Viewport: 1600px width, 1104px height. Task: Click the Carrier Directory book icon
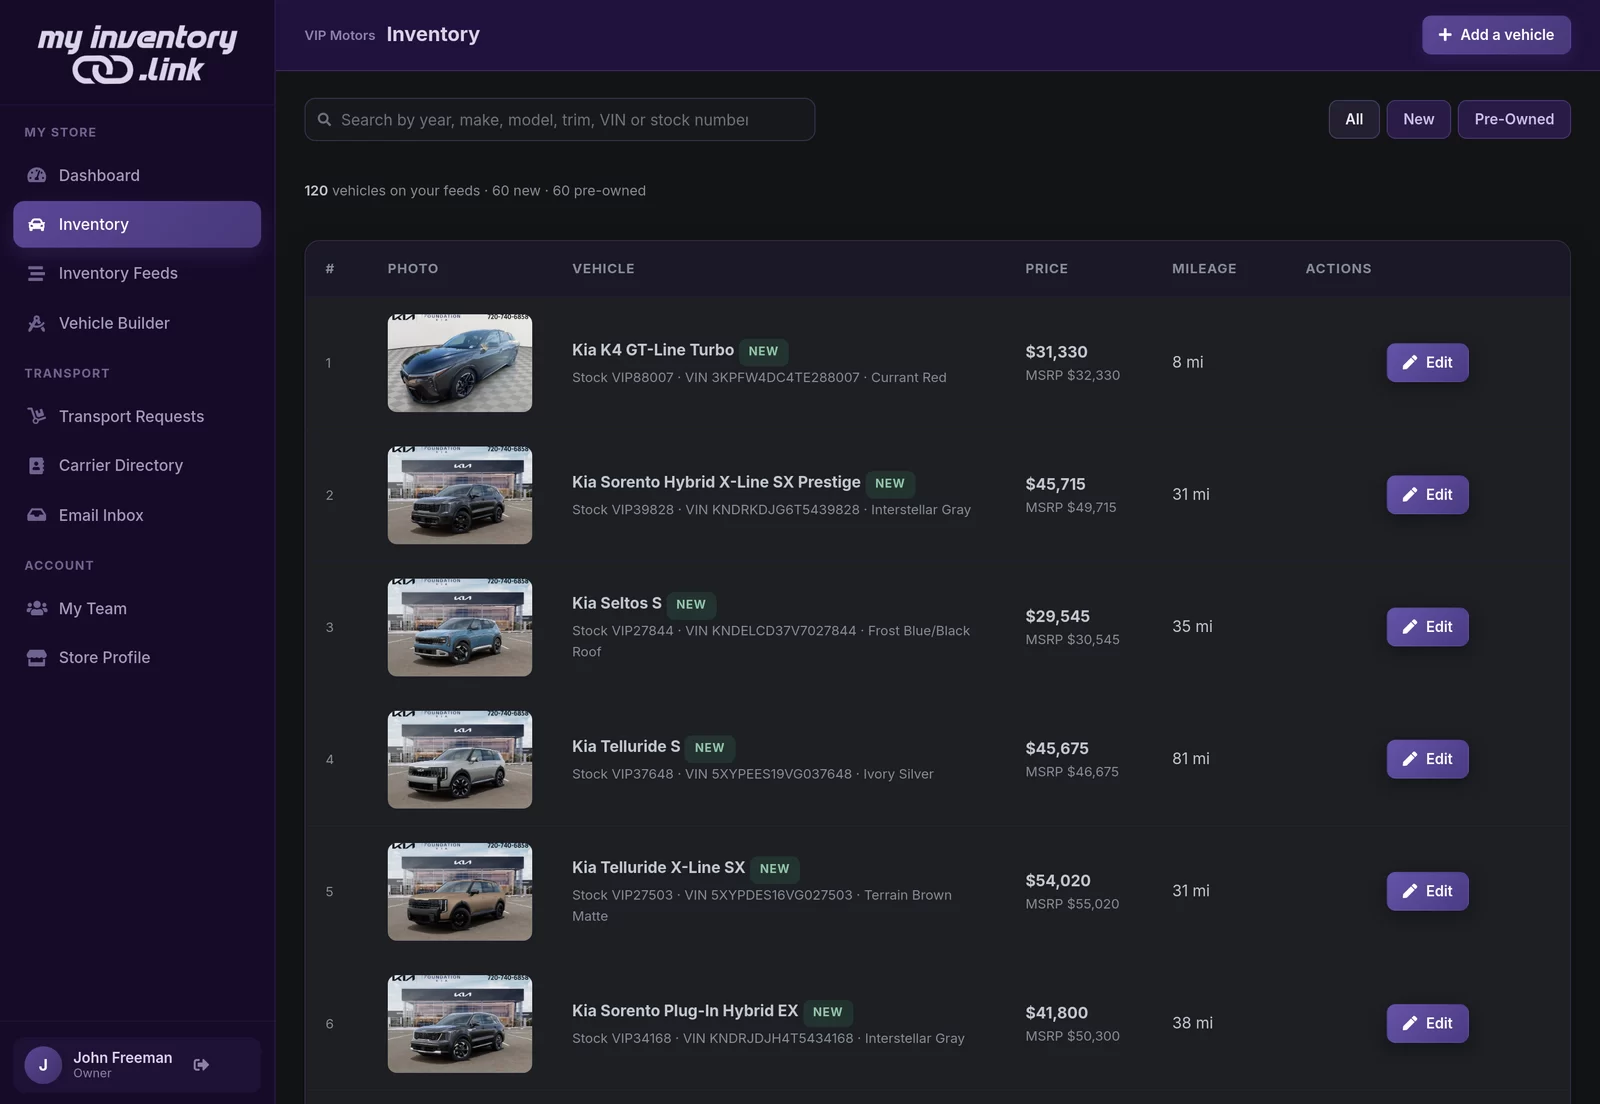[37, 465]
